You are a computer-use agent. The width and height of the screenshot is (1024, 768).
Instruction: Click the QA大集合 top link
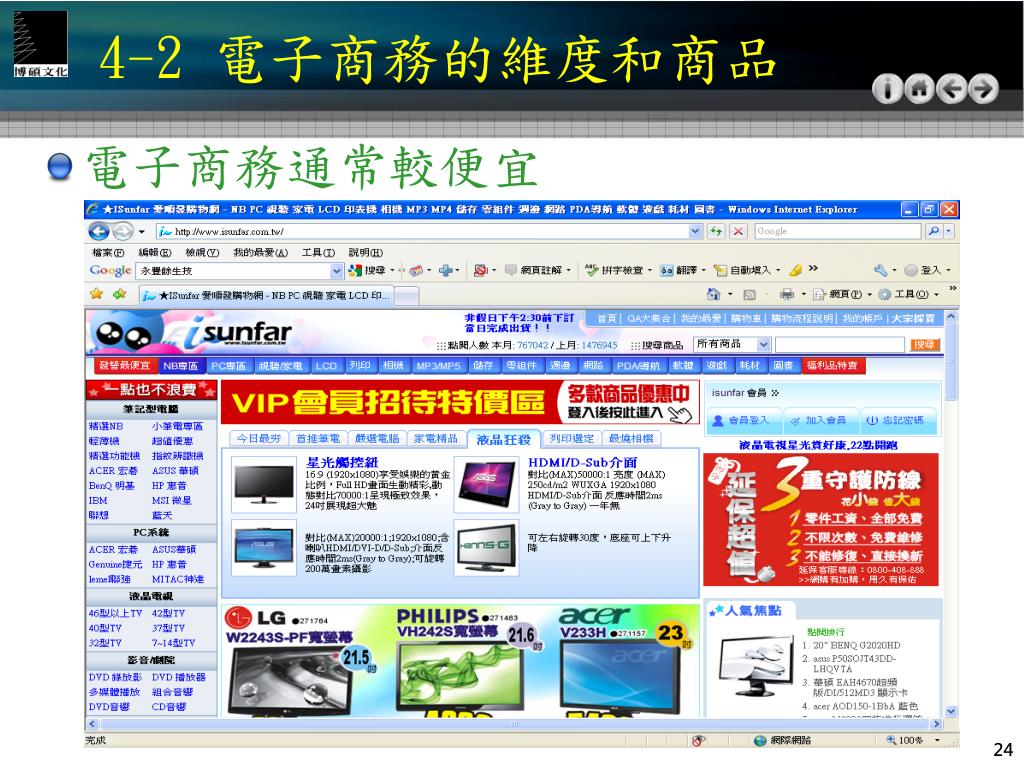pos(648,319)
